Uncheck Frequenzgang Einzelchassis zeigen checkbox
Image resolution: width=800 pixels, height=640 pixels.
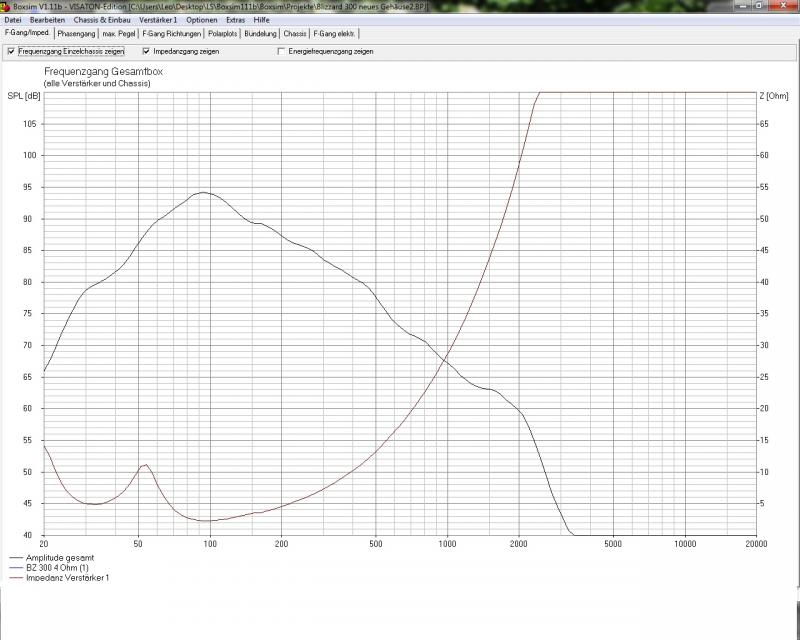pyautogui.click(x=11, y=51)
